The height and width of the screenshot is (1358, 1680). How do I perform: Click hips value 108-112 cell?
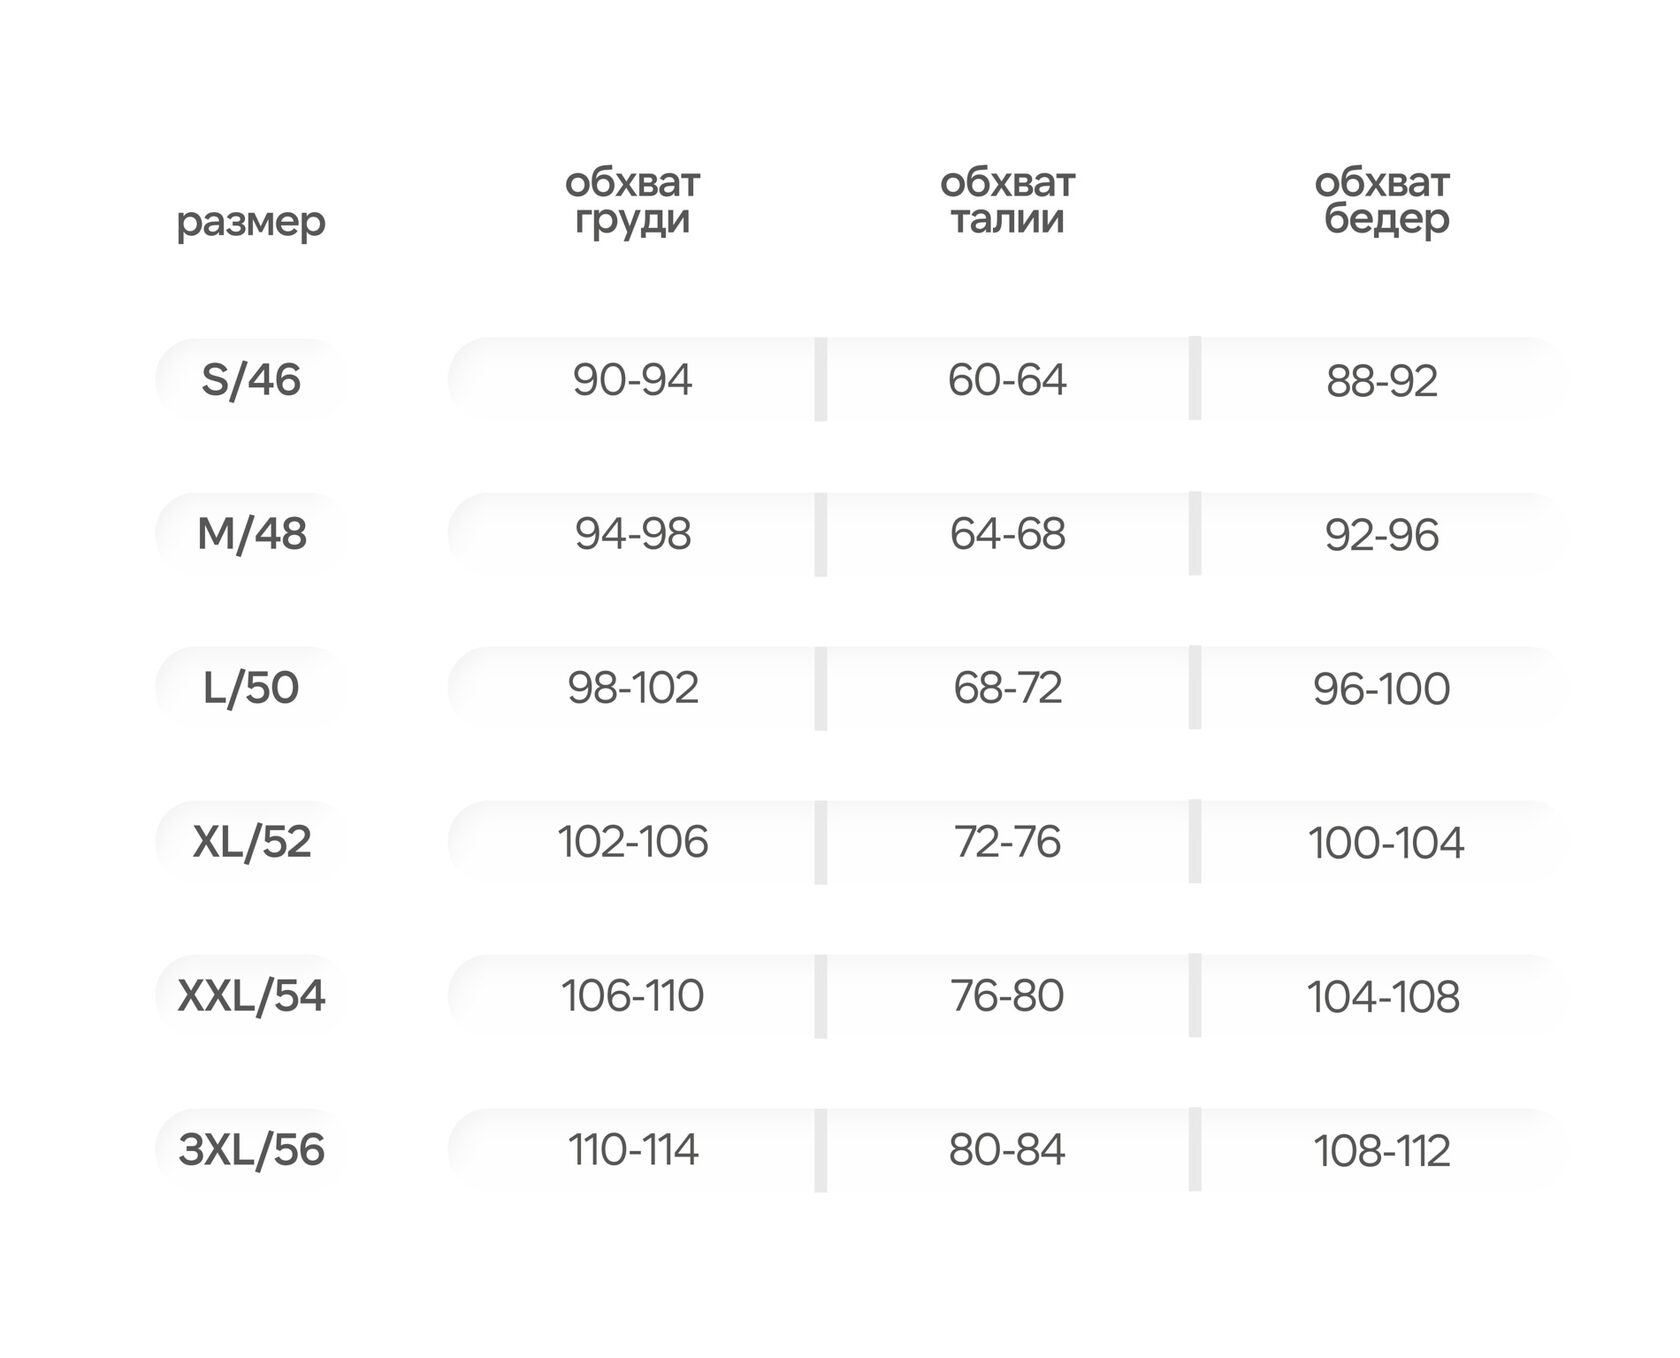click(x=1382, y=1150)
